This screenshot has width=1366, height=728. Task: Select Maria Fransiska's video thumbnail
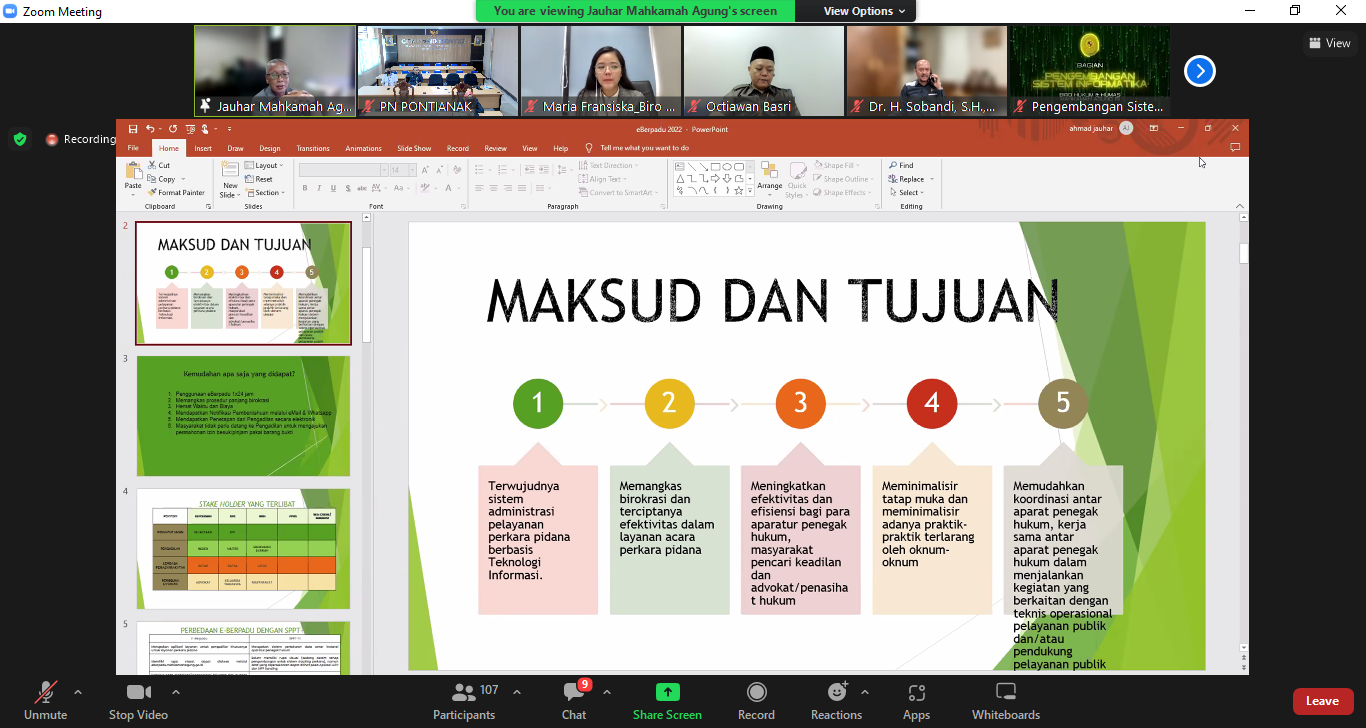point(600,70)
